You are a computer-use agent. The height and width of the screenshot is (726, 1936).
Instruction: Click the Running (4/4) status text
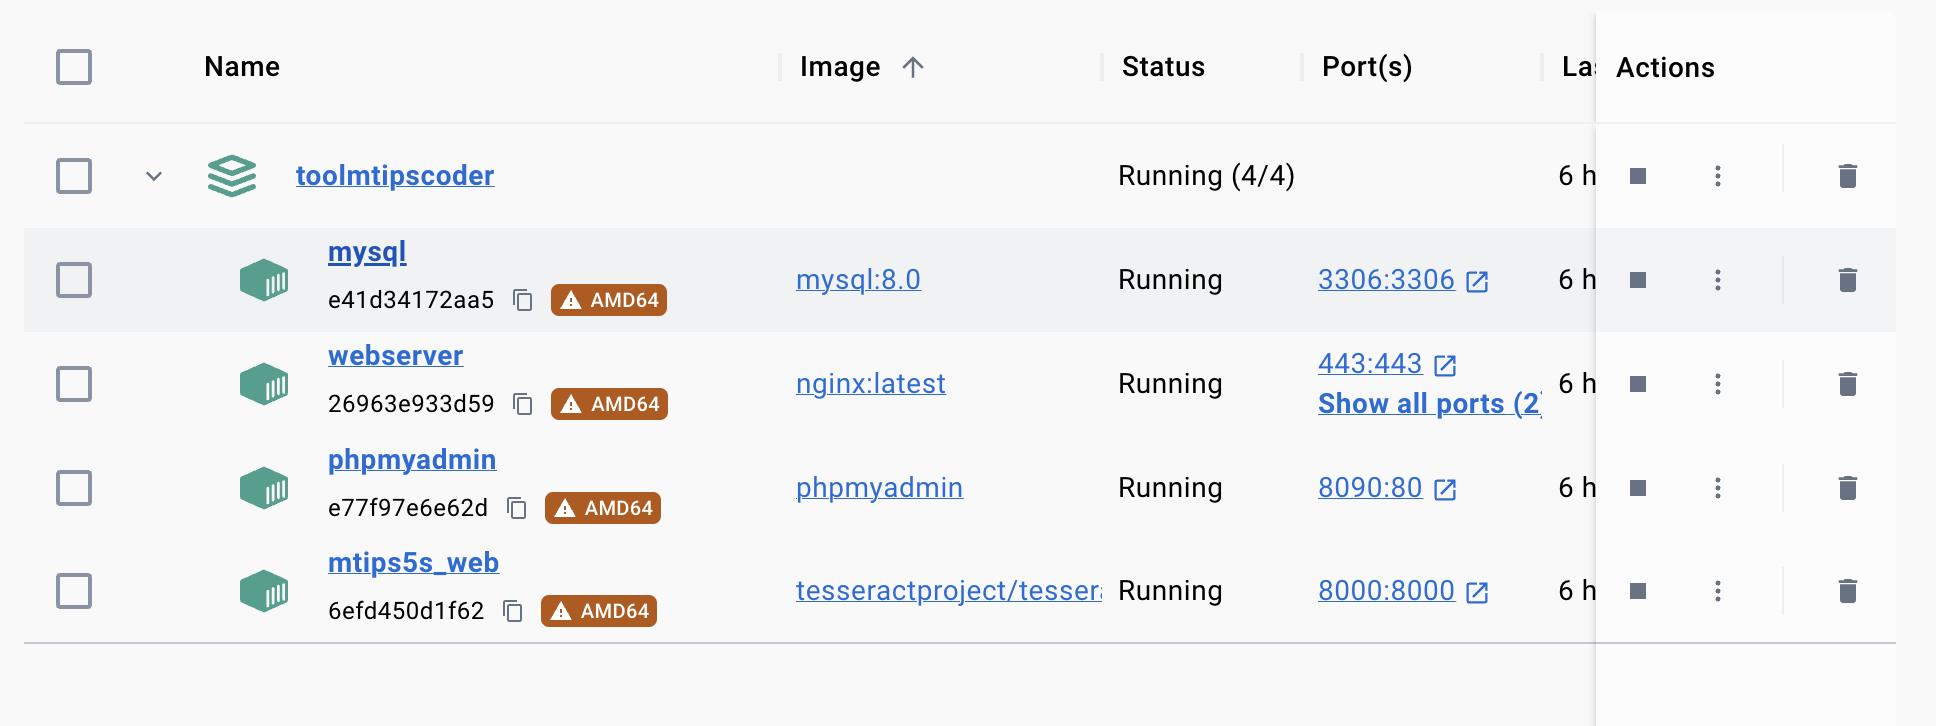(1206, 176)
